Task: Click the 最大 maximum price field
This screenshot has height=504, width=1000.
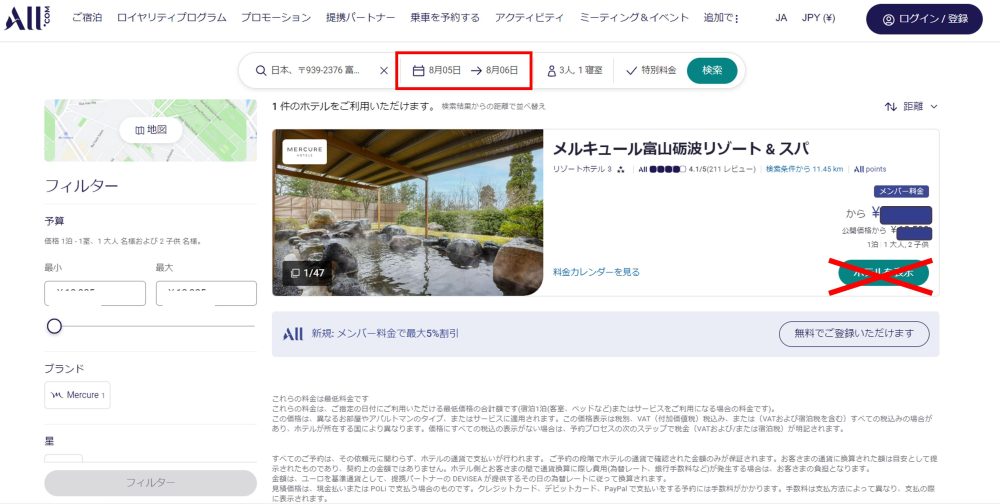Action: (207, 293)
